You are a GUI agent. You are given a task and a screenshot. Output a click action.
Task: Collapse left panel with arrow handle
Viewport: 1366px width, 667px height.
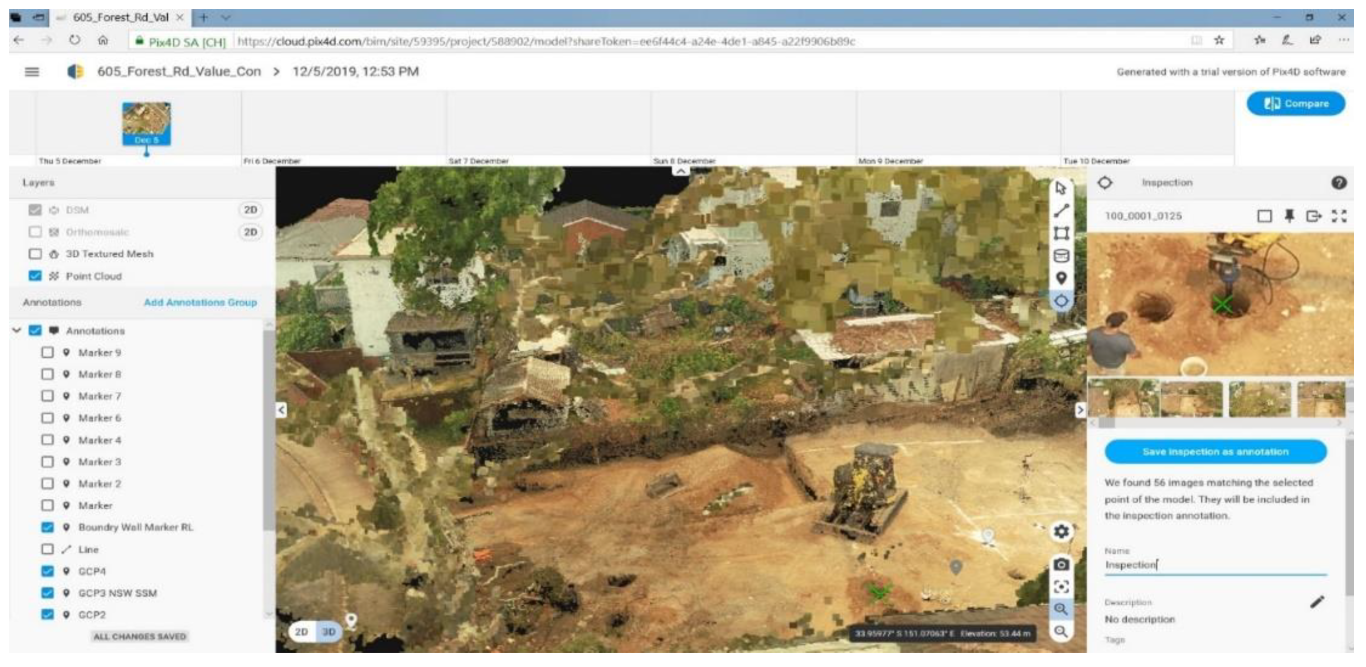[281, 409]
